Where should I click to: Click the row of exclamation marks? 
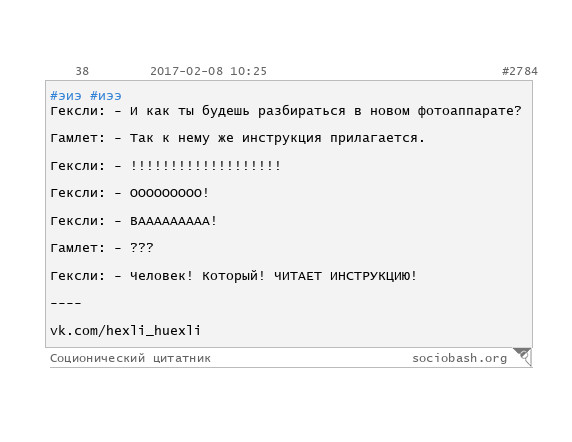coord(205,166)
